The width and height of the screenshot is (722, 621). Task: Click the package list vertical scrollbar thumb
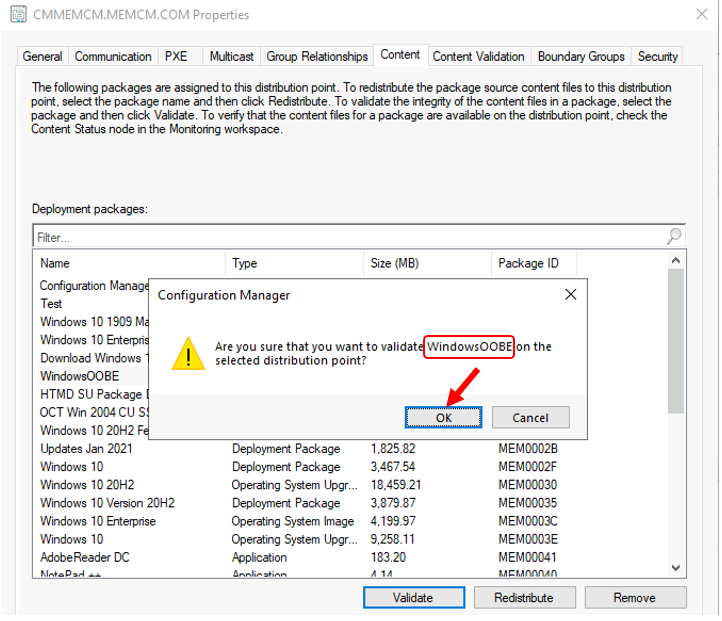click(x=675, y=341)
